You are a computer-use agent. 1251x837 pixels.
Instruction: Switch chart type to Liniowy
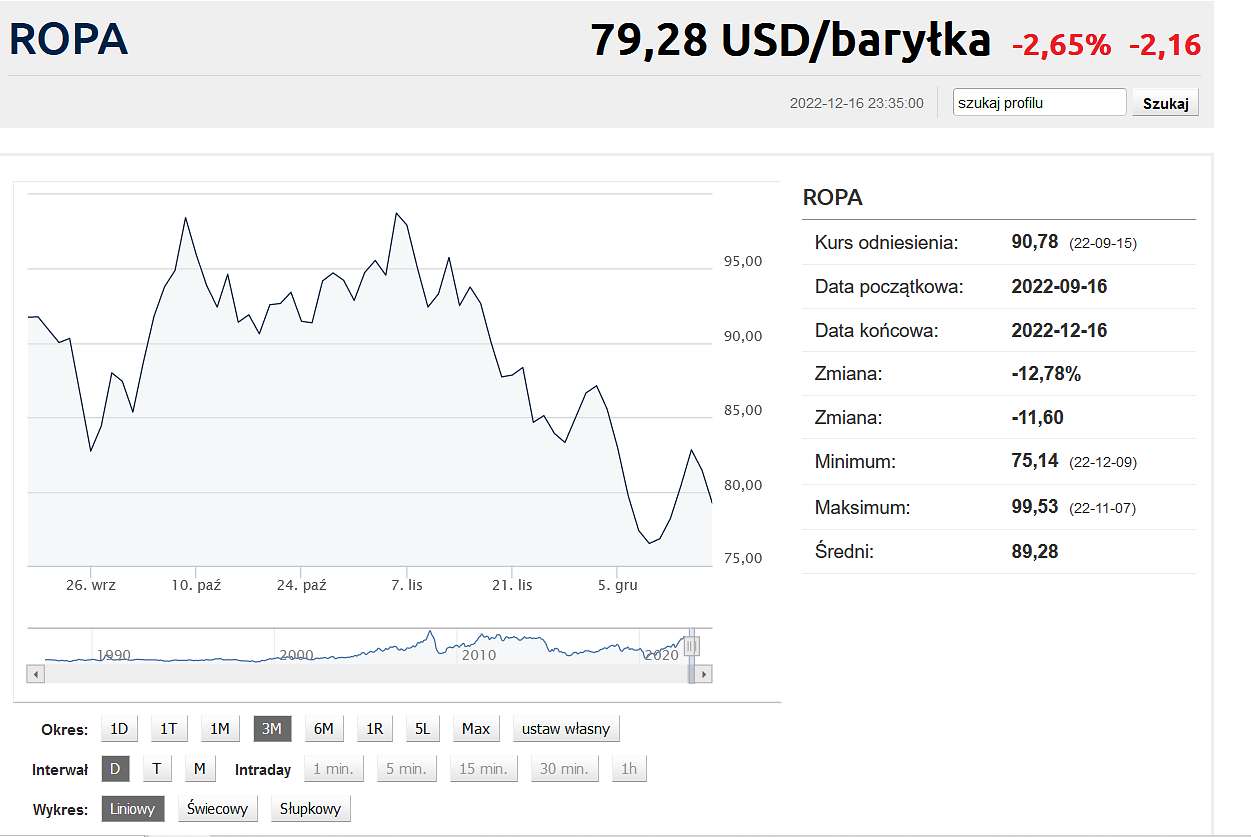(x=133, y=809)
